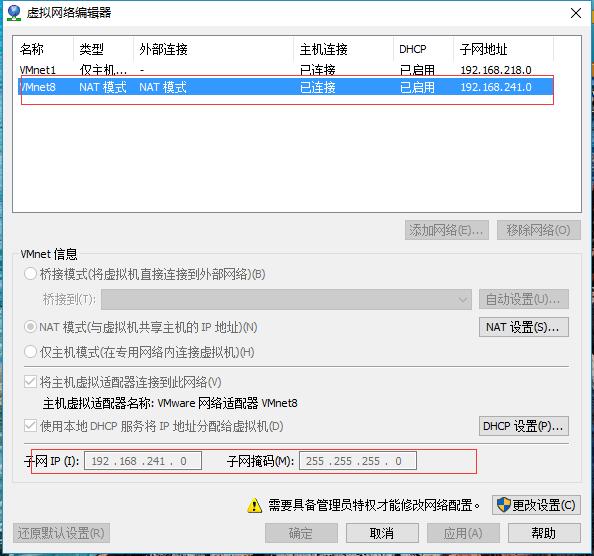Click 更改设置 button
The height and width of the screenshot is (556, 594).
[536, 505]
